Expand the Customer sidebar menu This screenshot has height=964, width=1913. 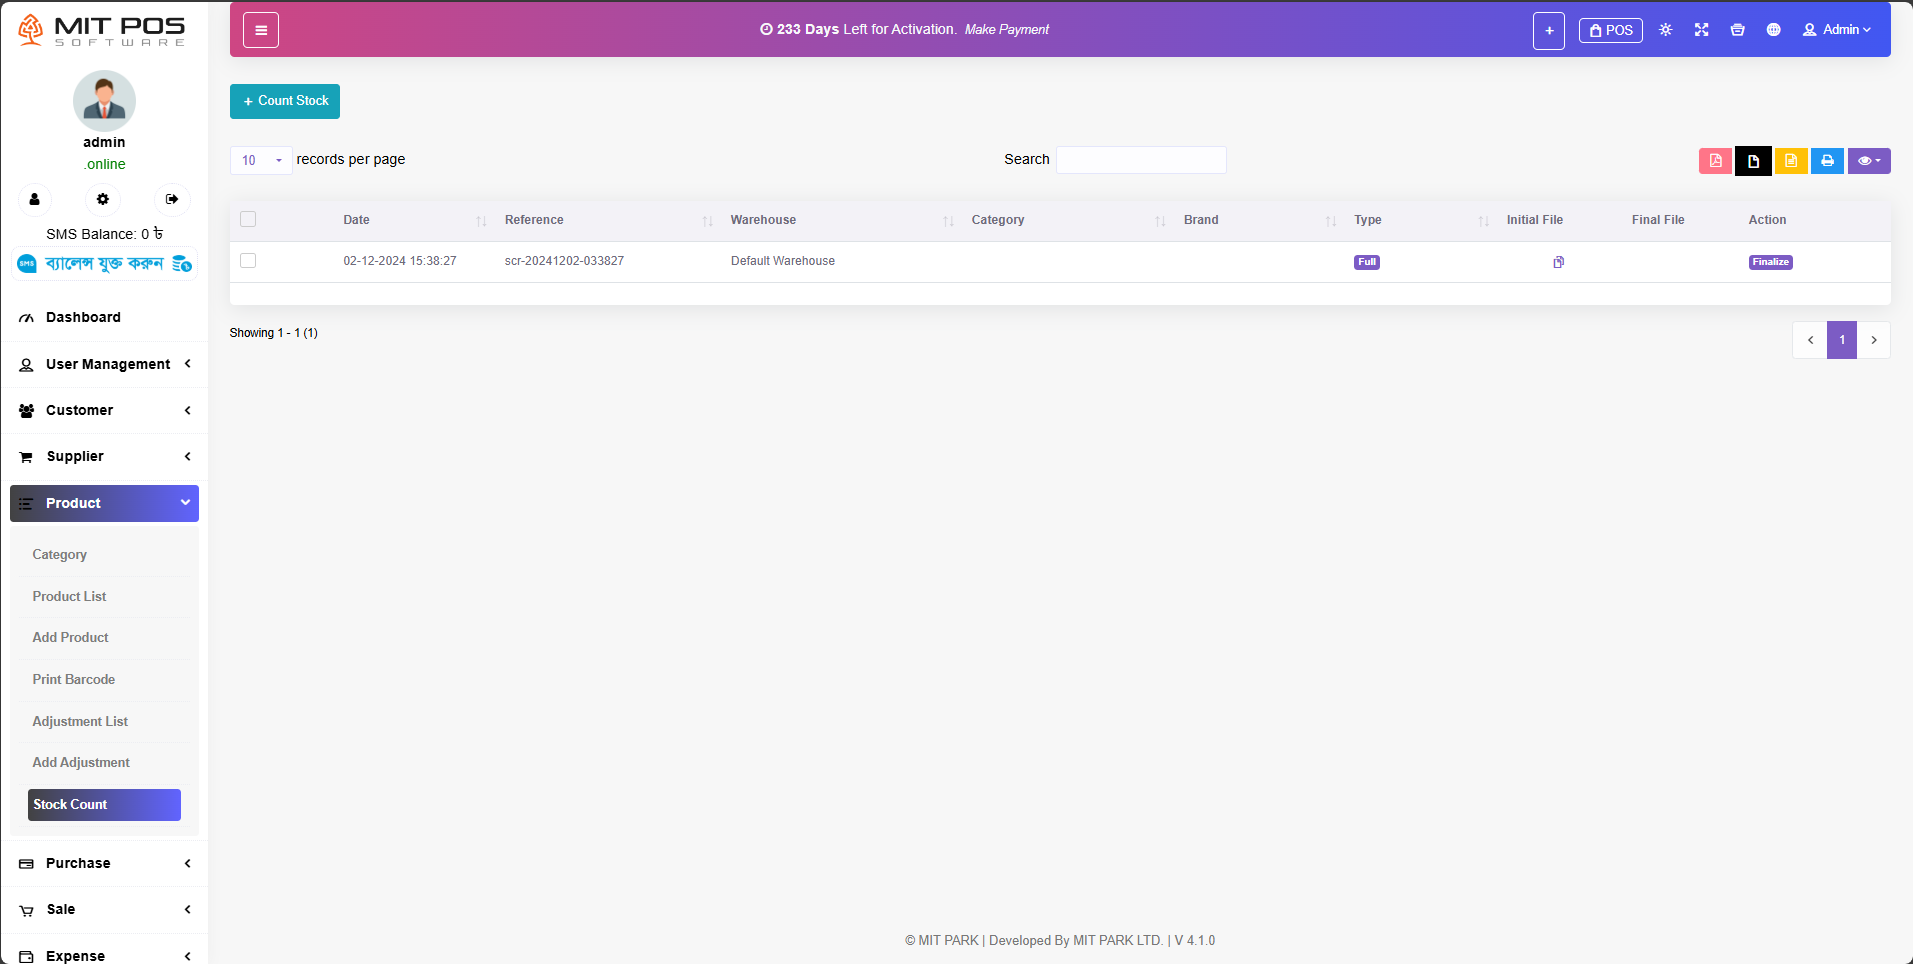(104, 410)
